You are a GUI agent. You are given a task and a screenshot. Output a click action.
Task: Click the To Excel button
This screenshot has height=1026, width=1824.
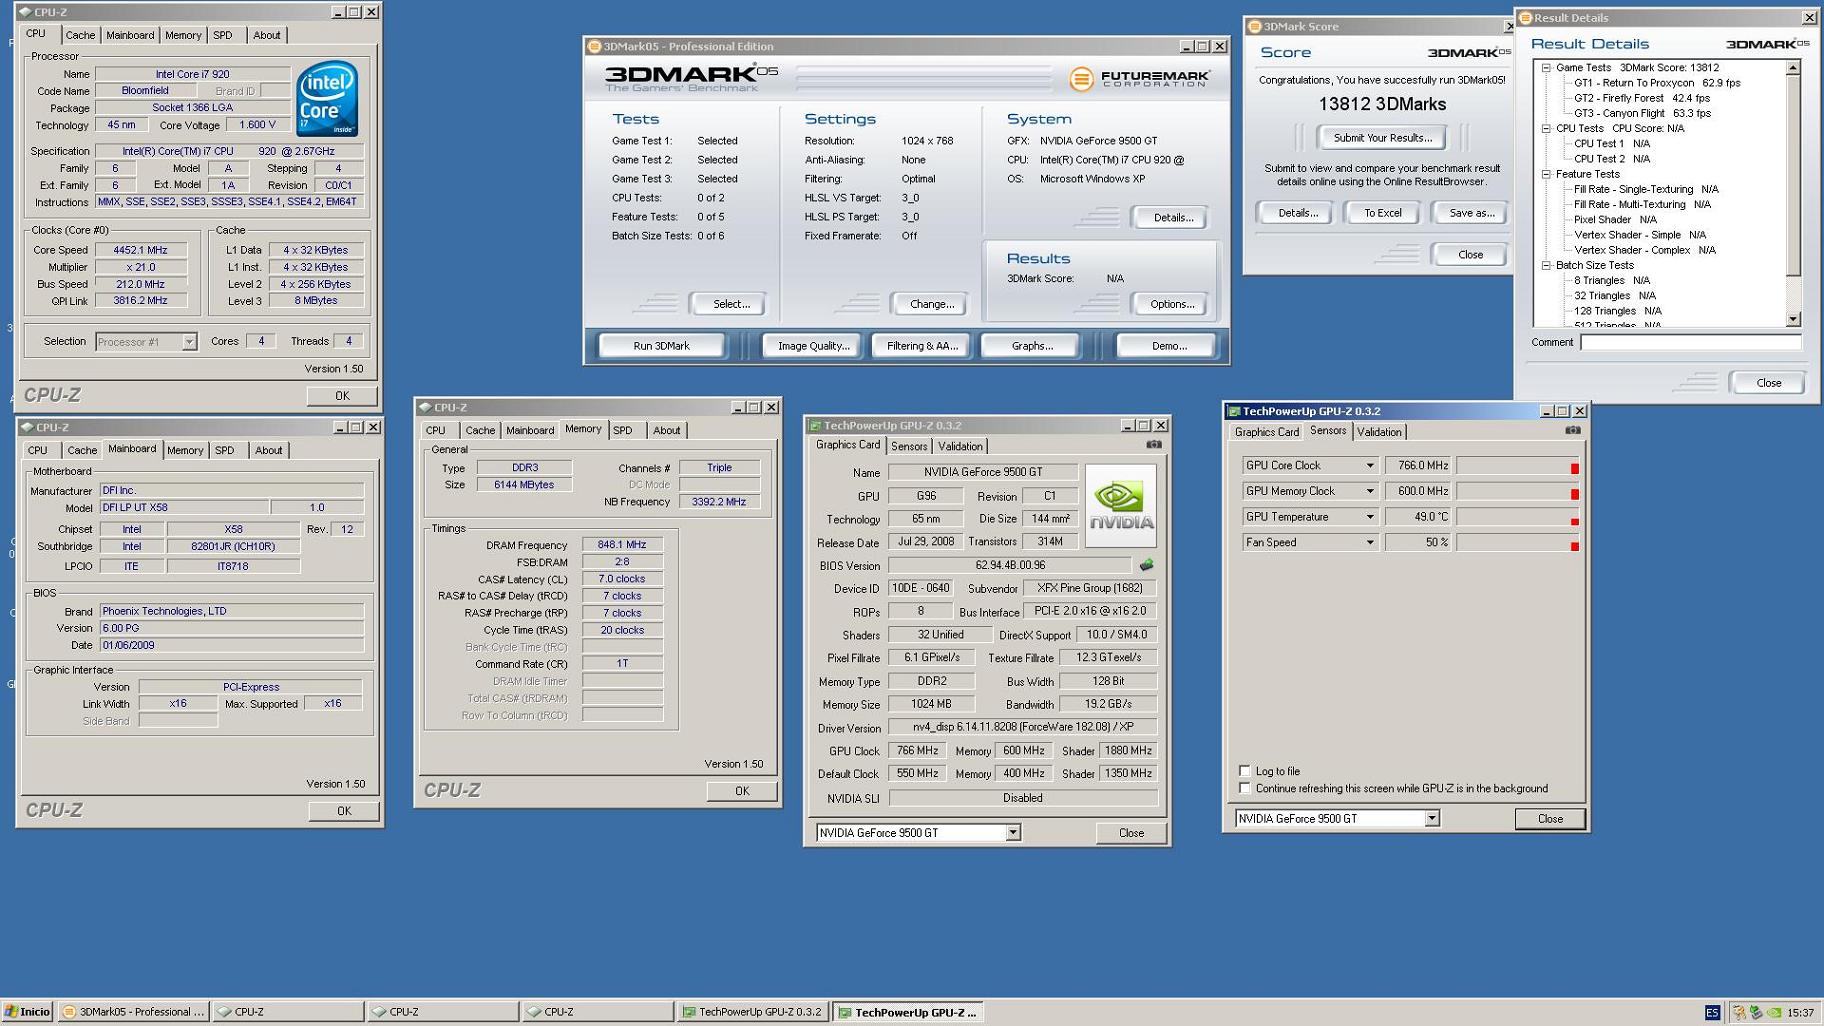tap(1382, 213)
